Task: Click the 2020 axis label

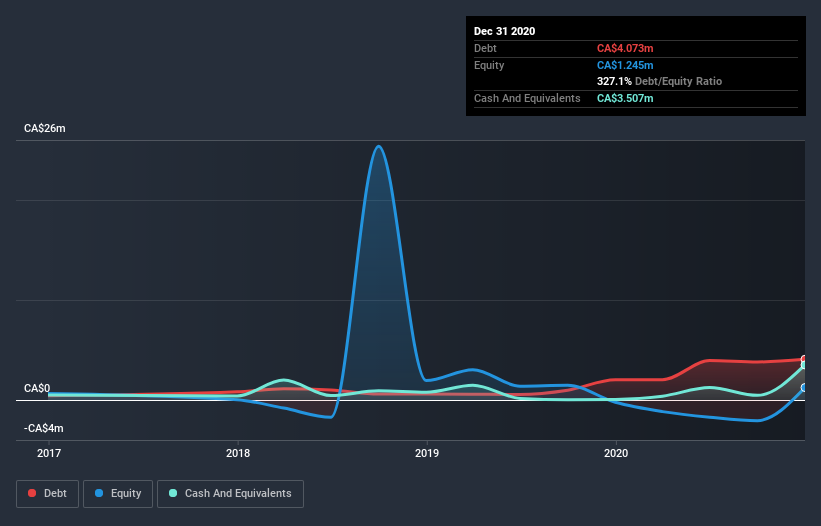Action: pyautogui.click(x=616, y=453)
